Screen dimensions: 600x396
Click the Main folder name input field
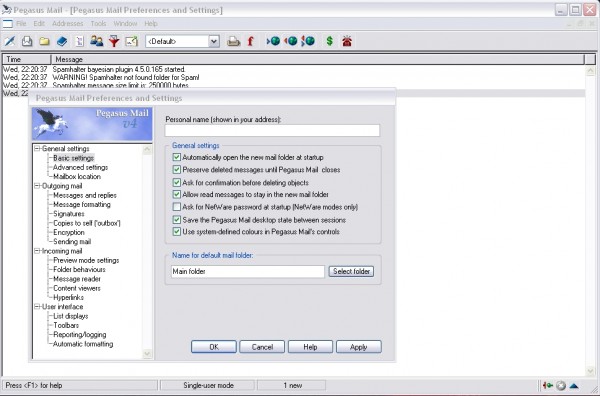(x=248, y=271)
